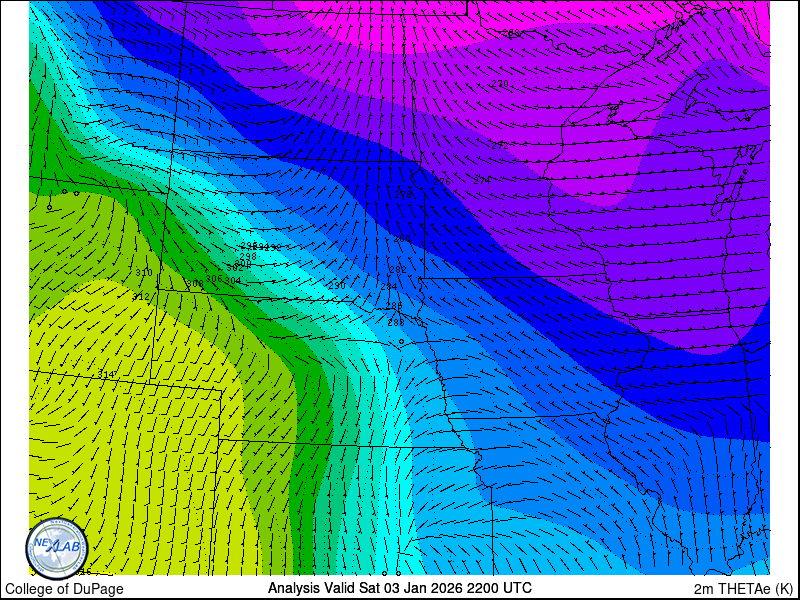Click the 278 contour label
This screenshot has width=800, height=600.
(x=403, y=195)
